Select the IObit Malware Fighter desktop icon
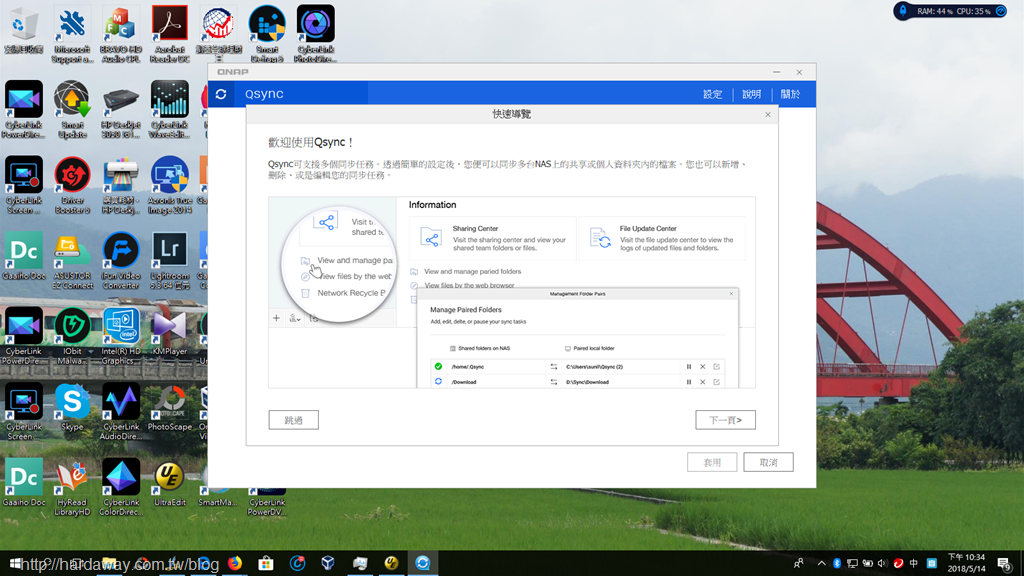This screenshot has width=1024, height=576. click(72, 336)
